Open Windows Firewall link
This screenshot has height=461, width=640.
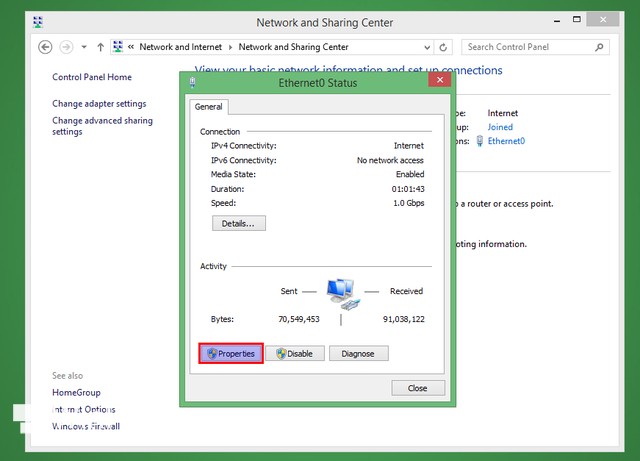pos(86,426)
